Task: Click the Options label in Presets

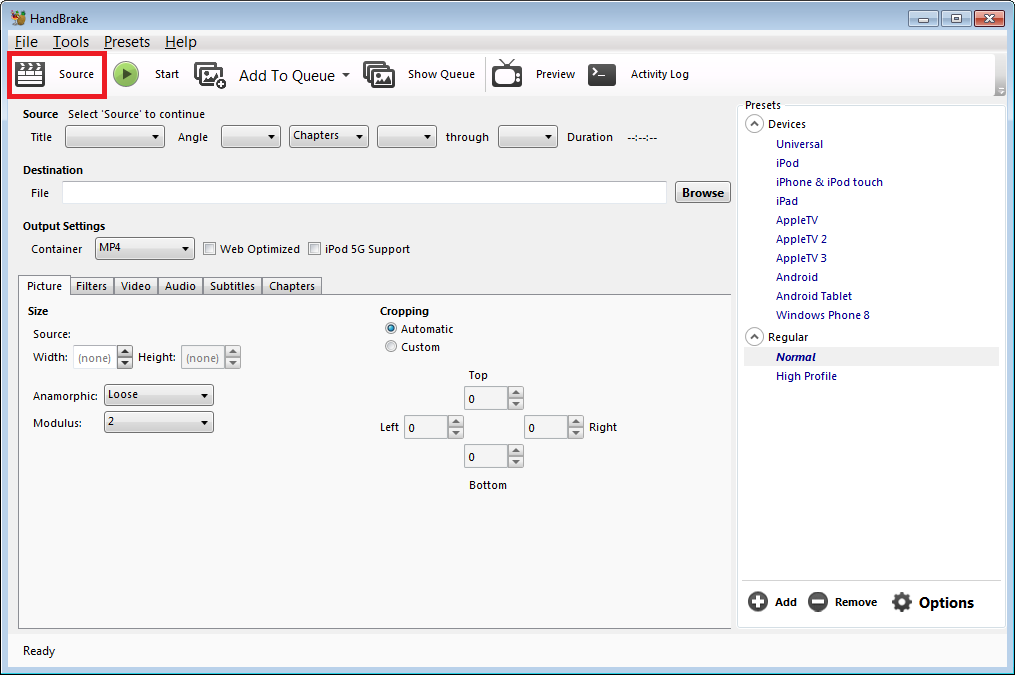Action: pyautogui.click(x=946, y=603)
